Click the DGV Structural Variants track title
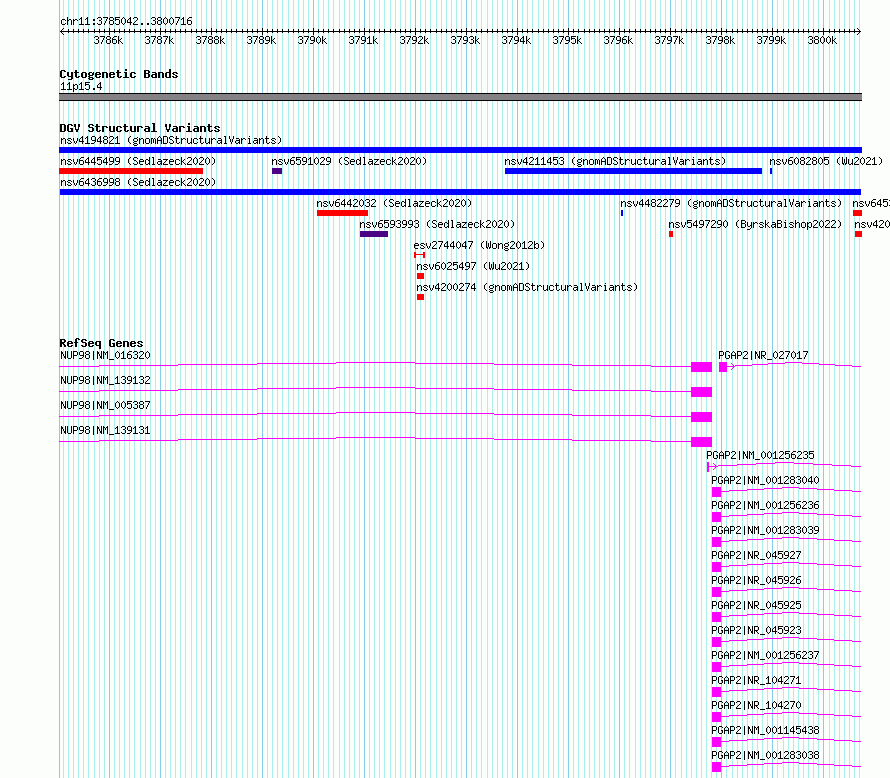 (x=140, y=128)
